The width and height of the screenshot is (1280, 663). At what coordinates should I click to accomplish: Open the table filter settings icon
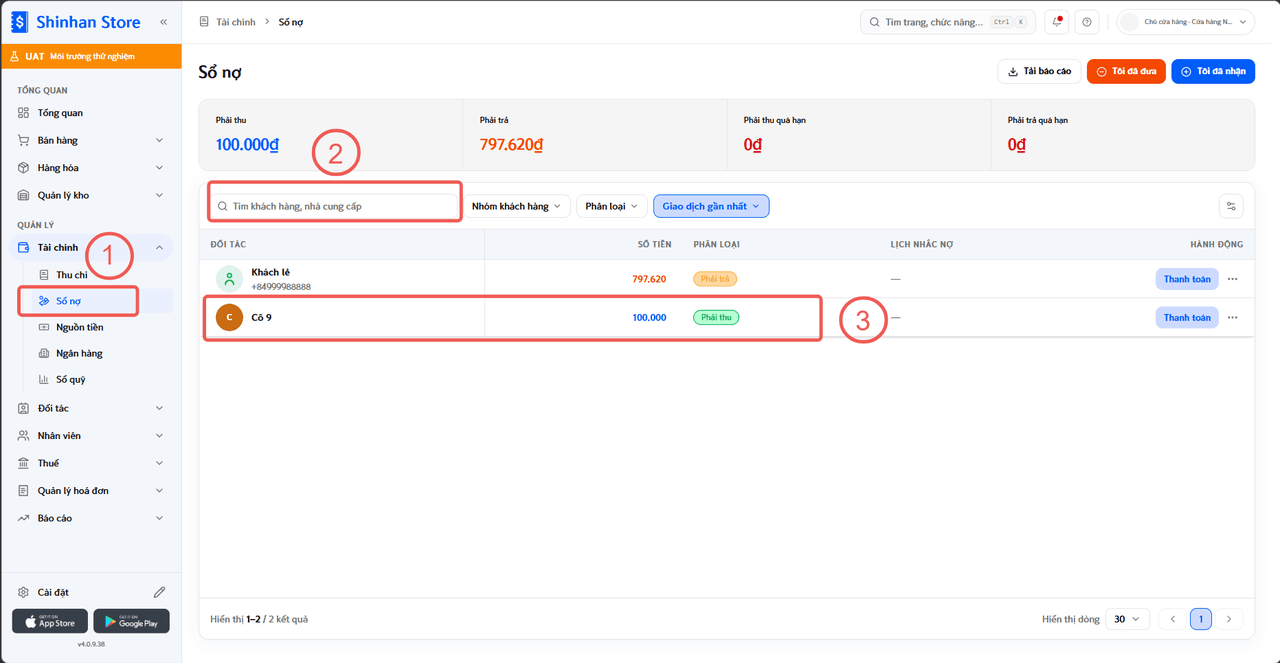[x=1231, y=206]
